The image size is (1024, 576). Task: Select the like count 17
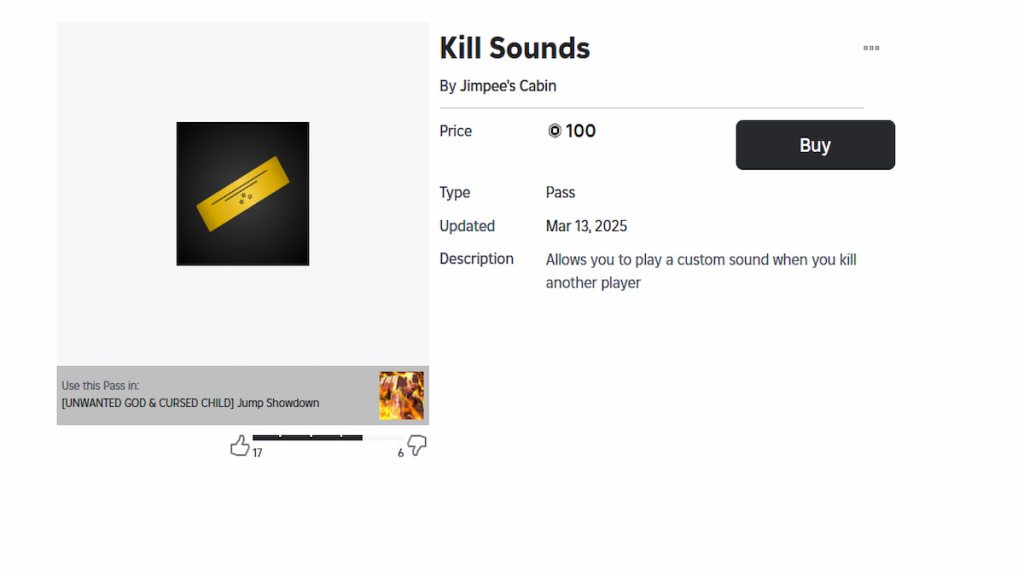[258, 453]
